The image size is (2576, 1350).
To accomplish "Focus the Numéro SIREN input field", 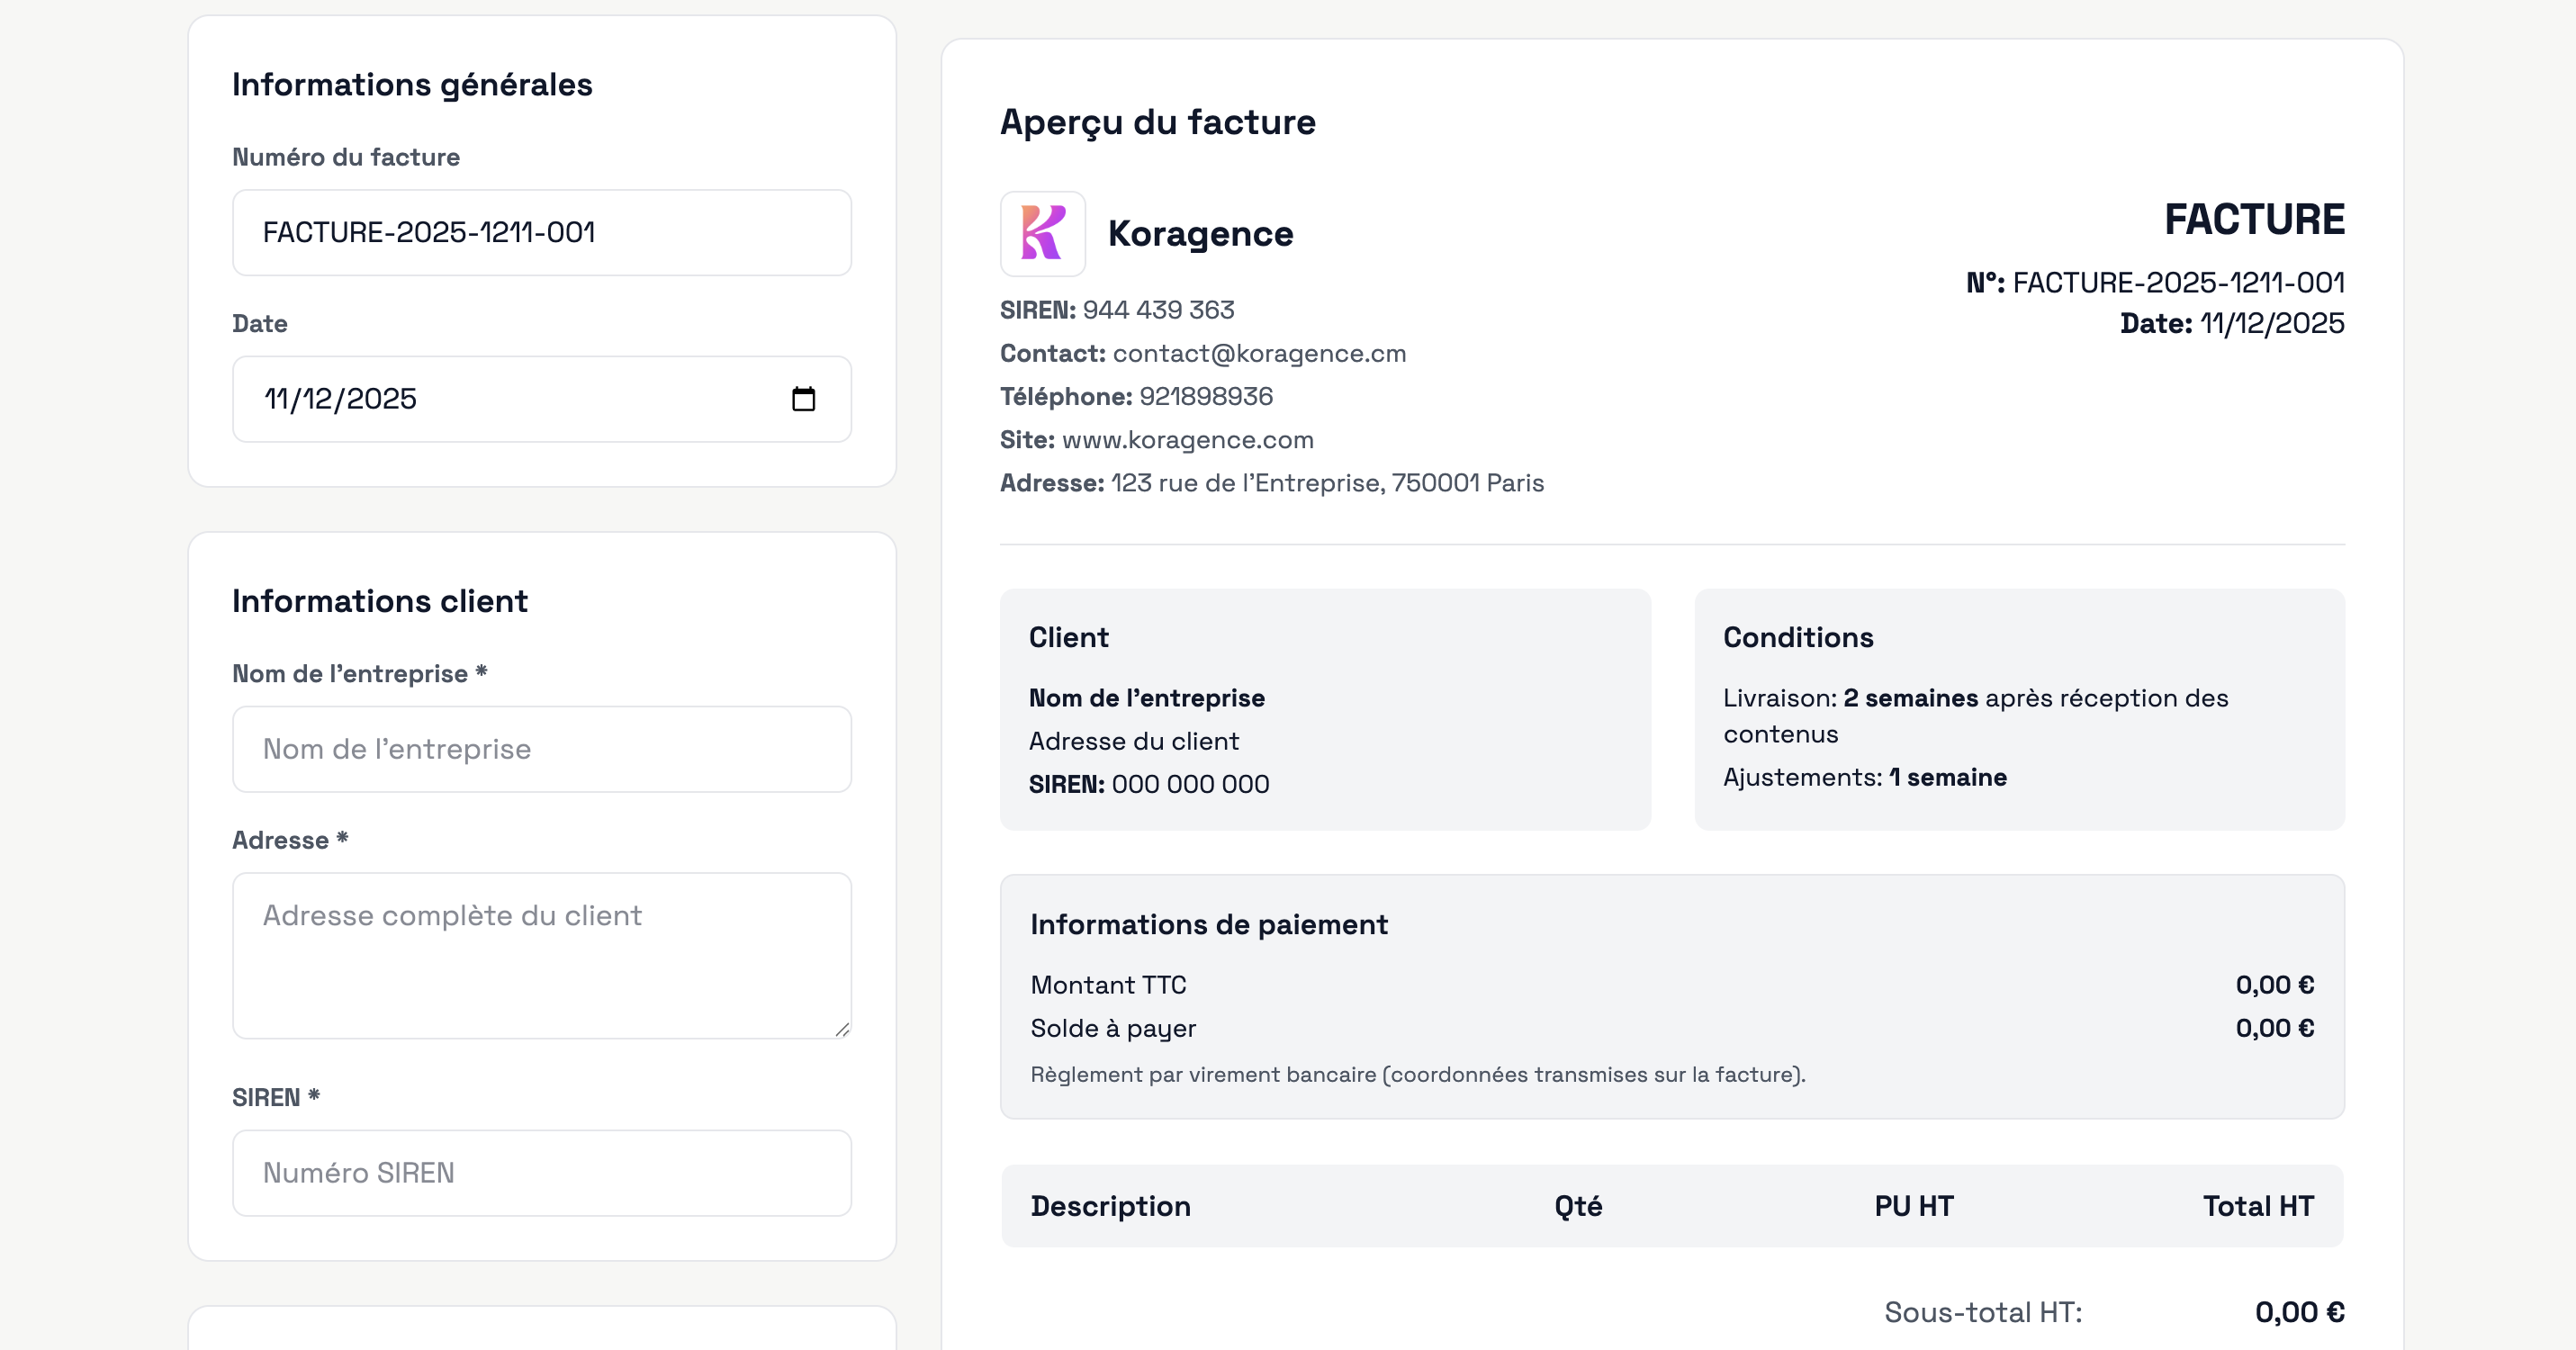I will pos(541,1173).
